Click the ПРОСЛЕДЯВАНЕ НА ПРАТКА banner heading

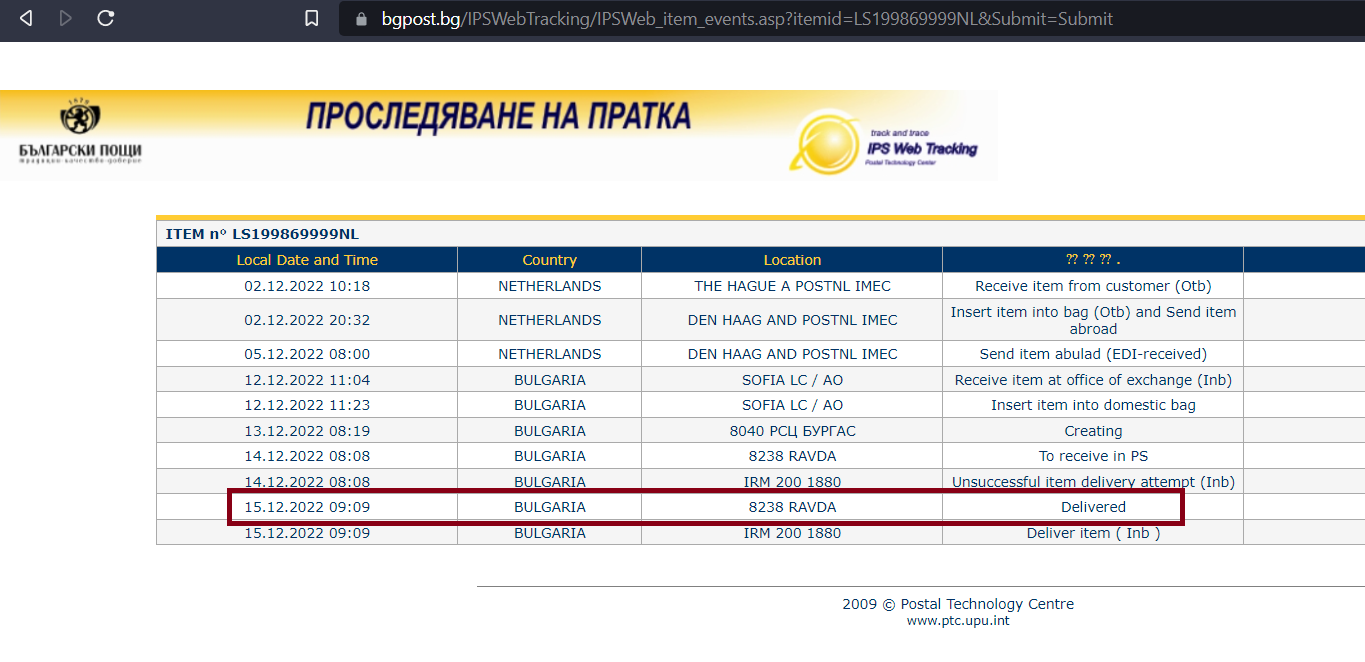(x=498, y=117)
